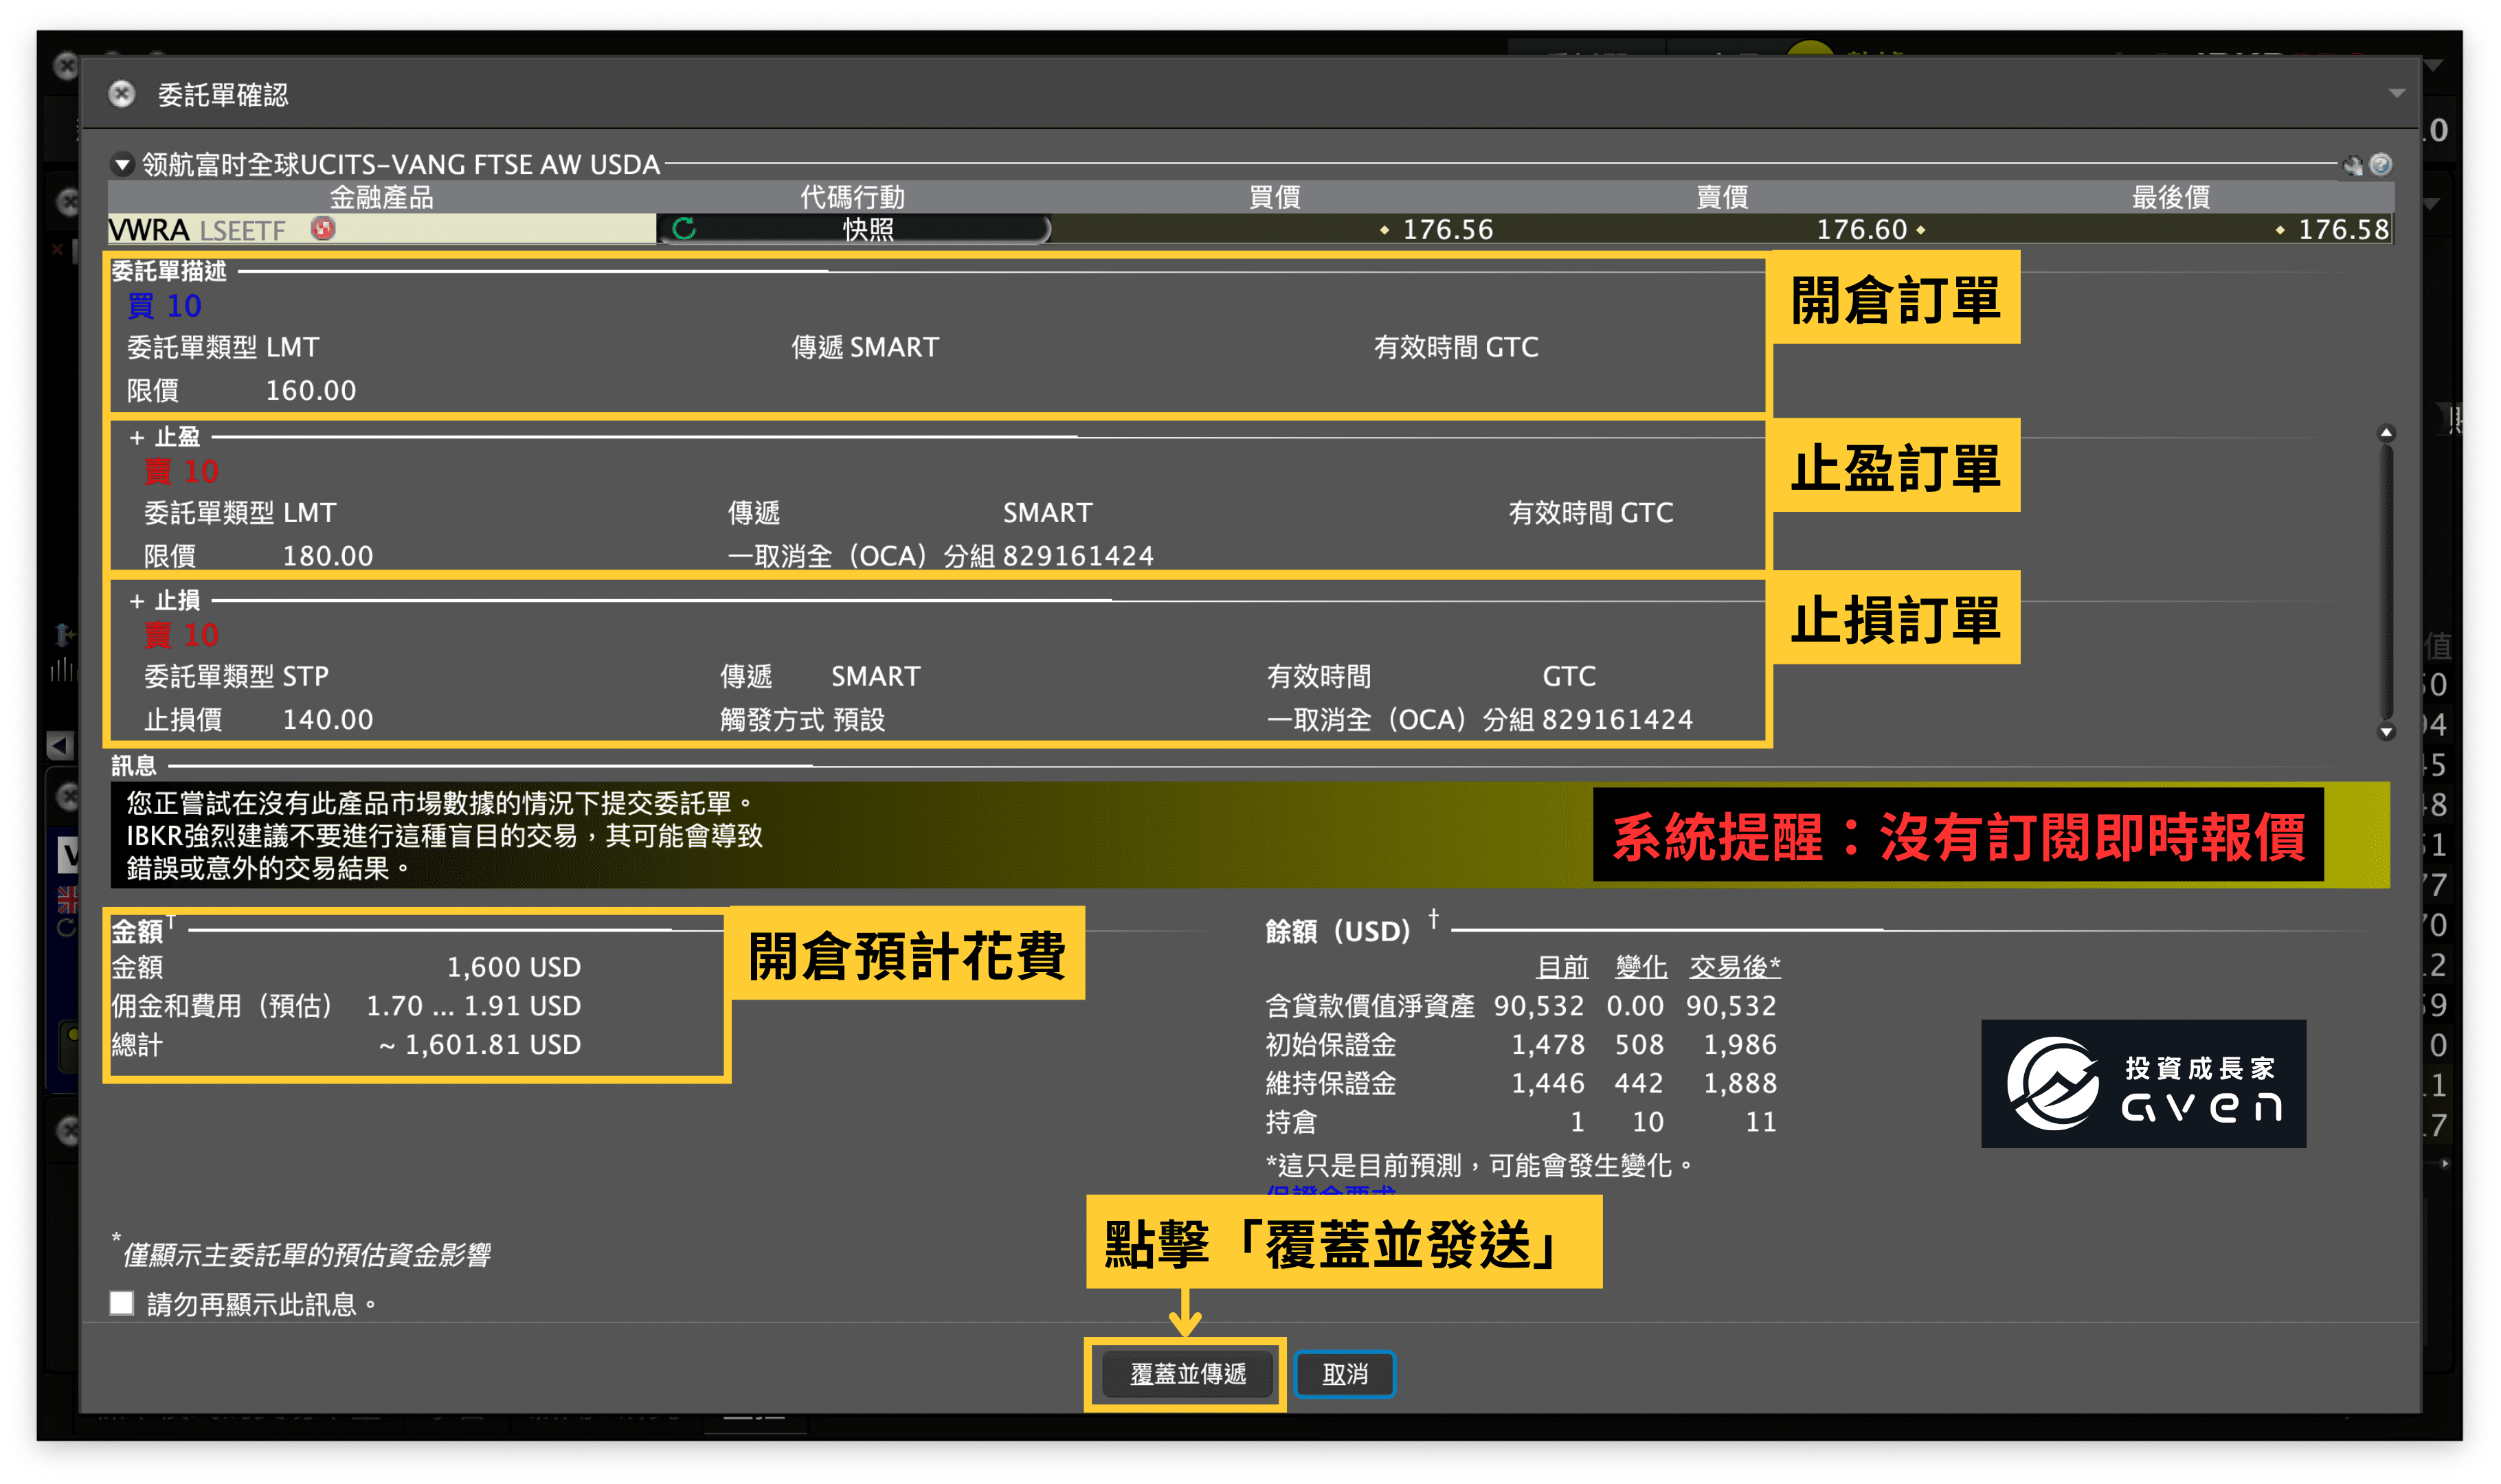Collapse the 領航富时全球UCITS section triangle
The height and width of the screenshot is (1484, 2501).
(123, 164)
